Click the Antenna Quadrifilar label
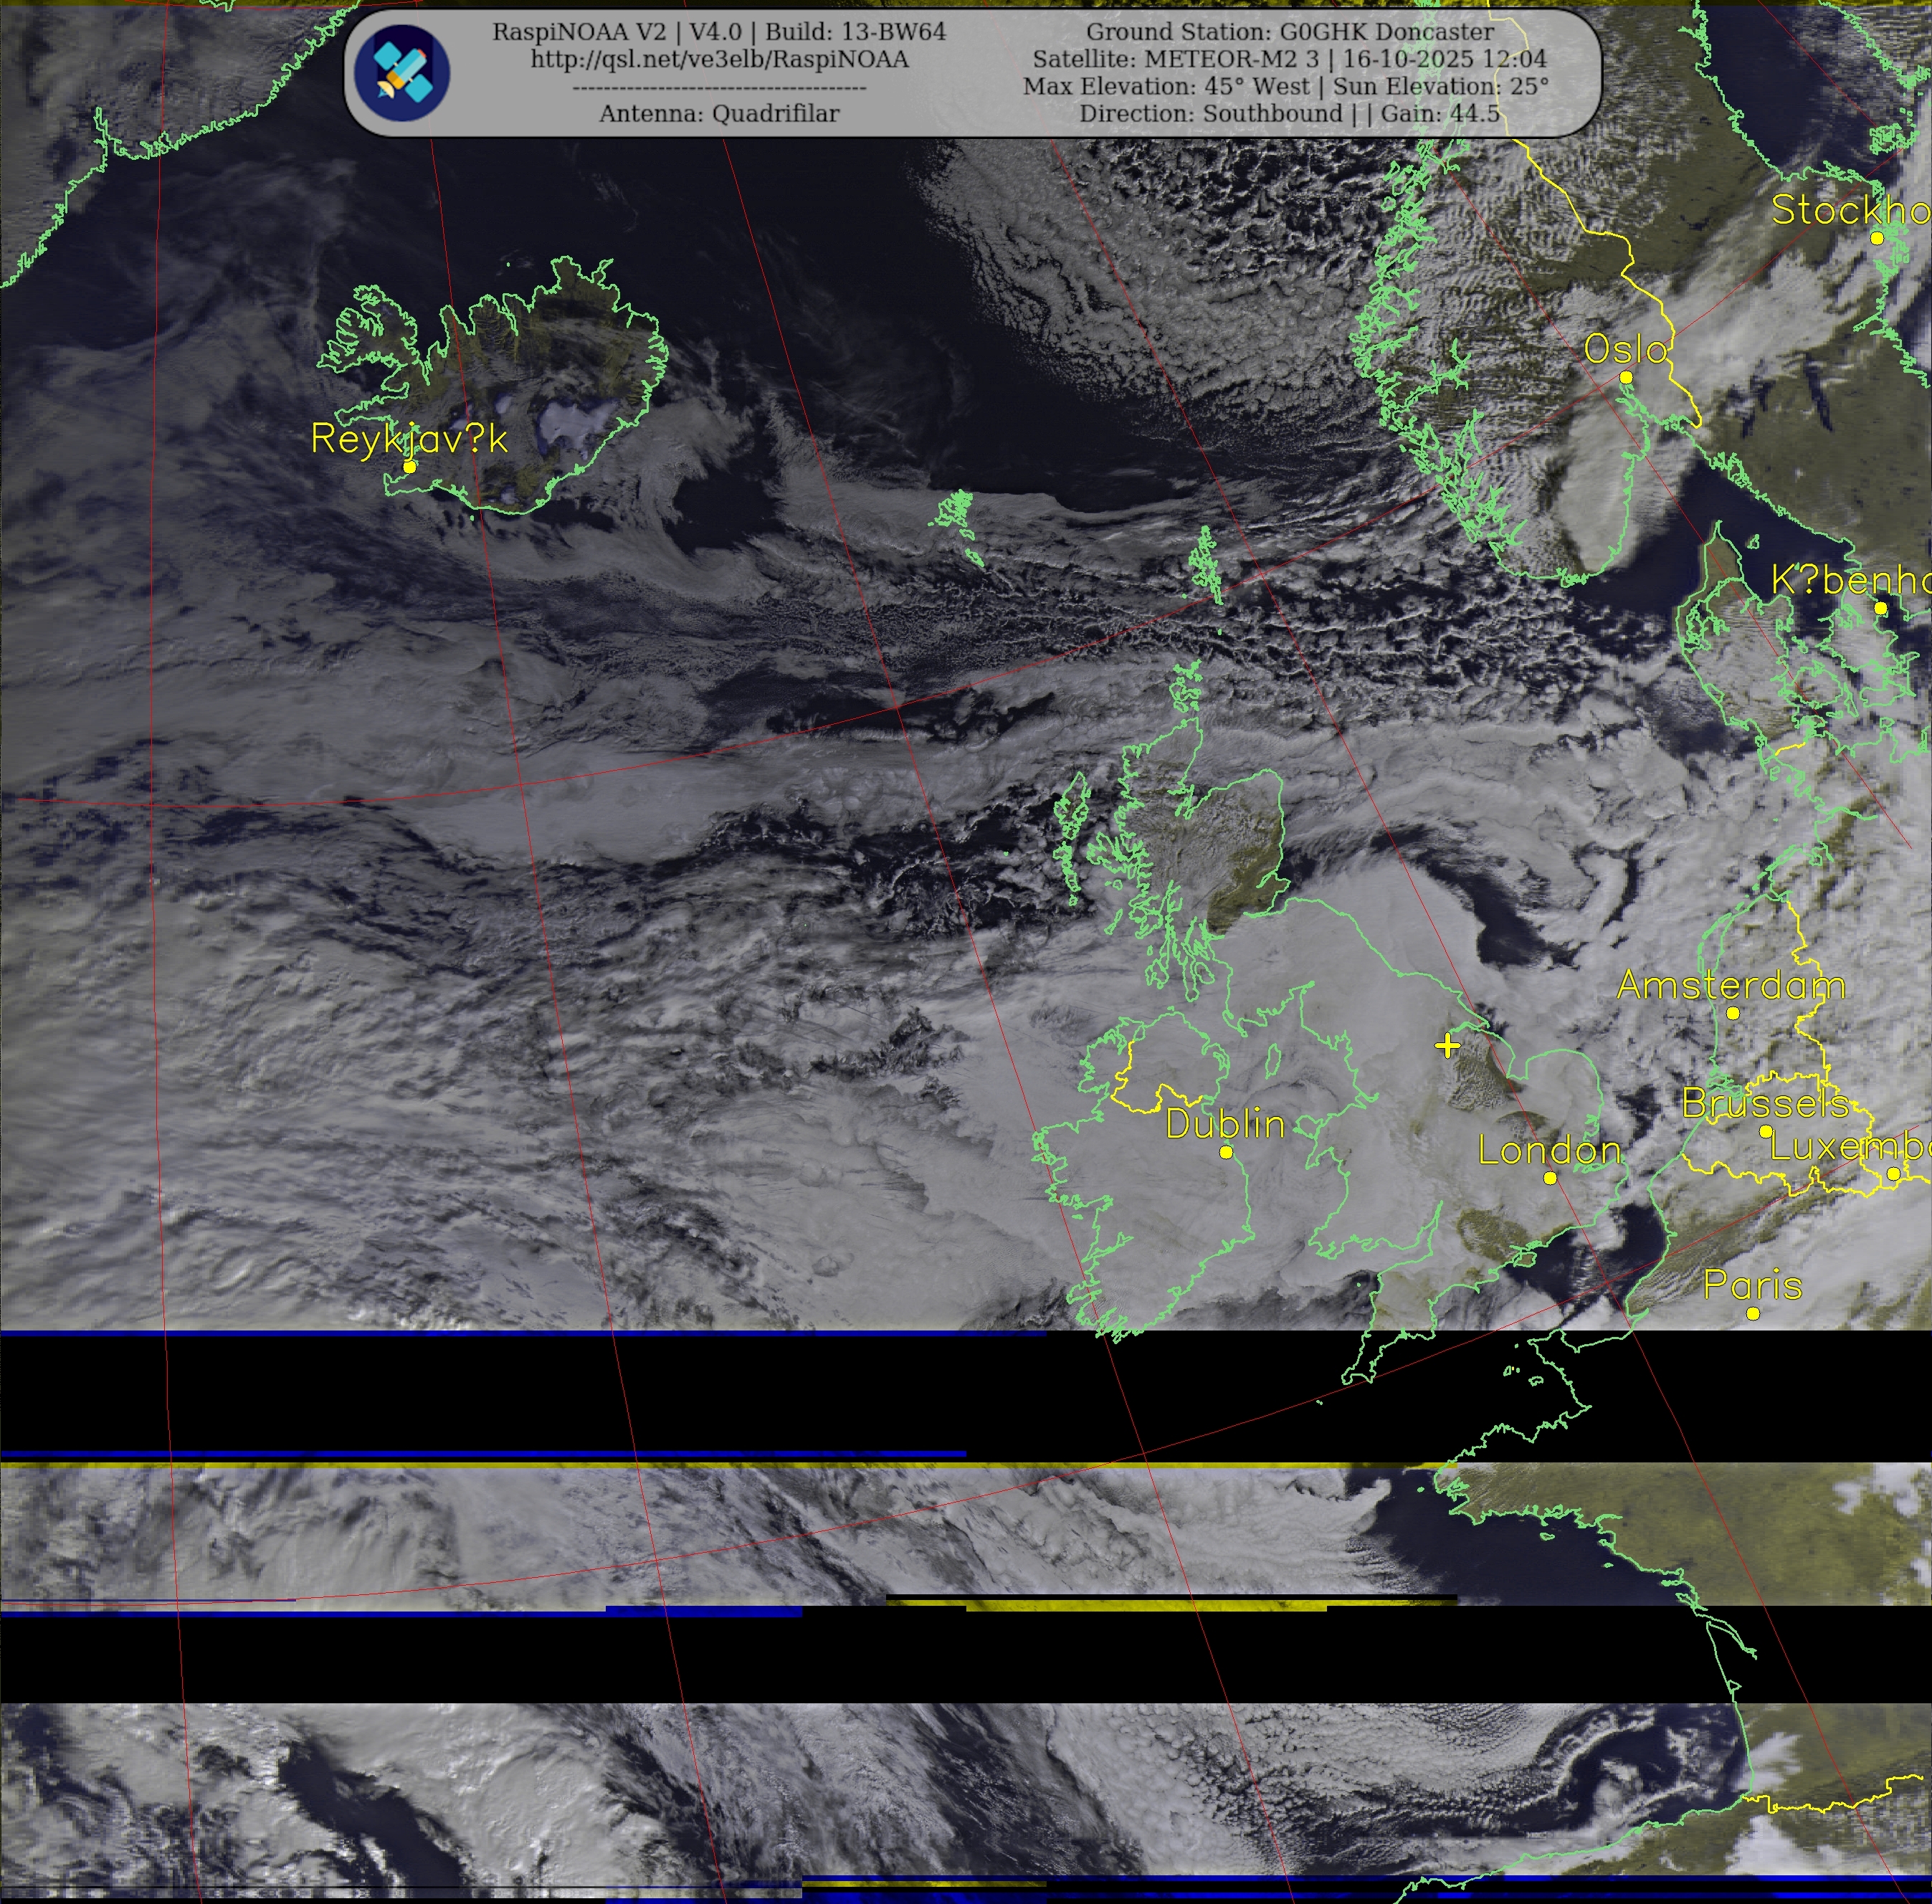Viewport: 1932px width, 1904px height. pyautogui.click(x=719, y=114)
